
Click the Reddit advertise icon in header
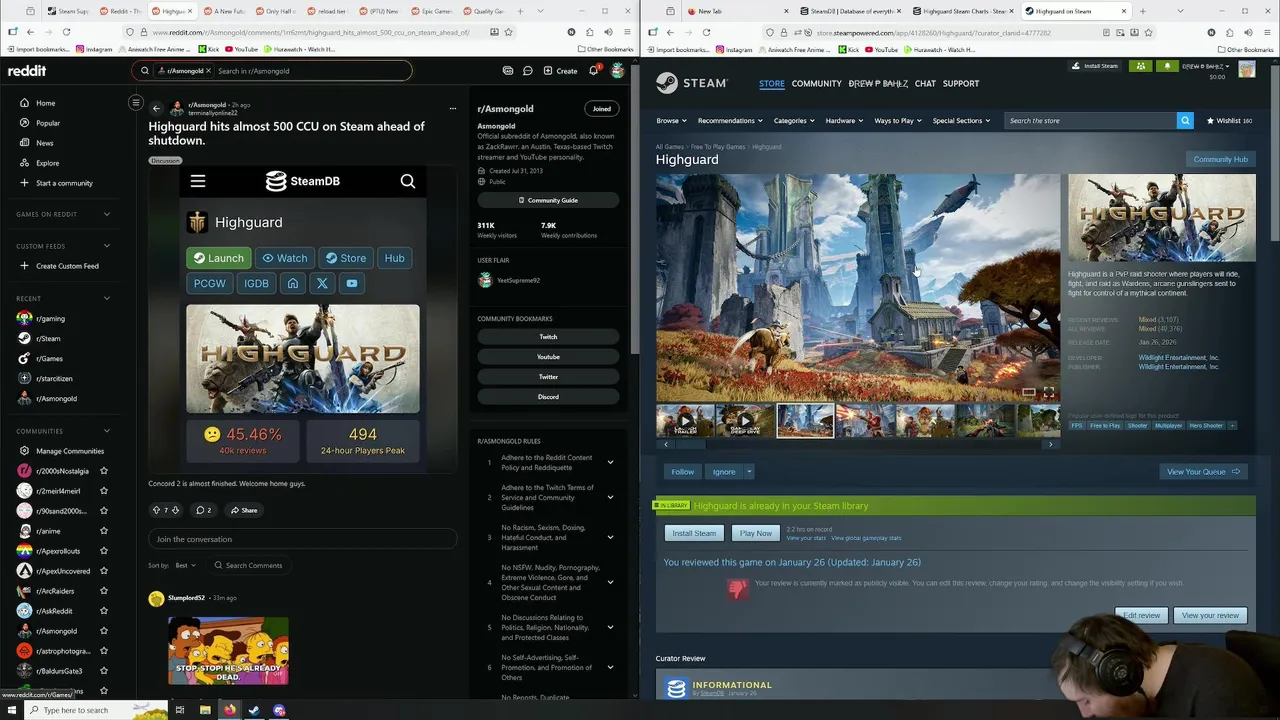[508, 71]
